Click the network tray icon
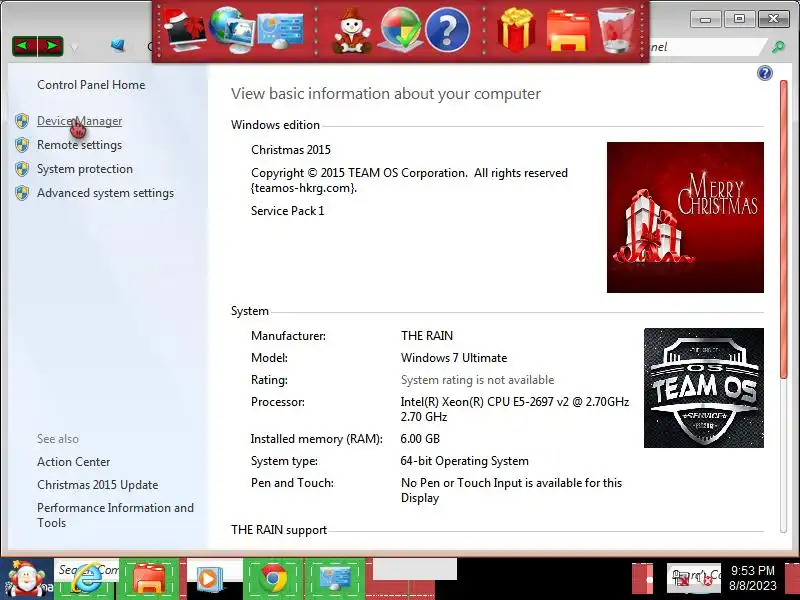Image resolution: width=800 pixels, height=600 pixels. [x=681, y=579]
